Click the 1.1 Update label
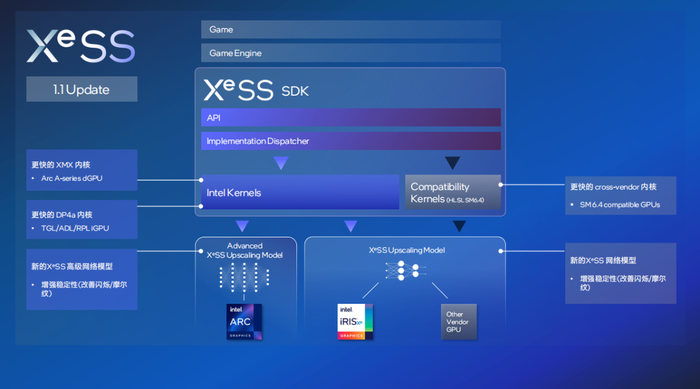This screenshot has height=389, width=700. coord(82,89)
